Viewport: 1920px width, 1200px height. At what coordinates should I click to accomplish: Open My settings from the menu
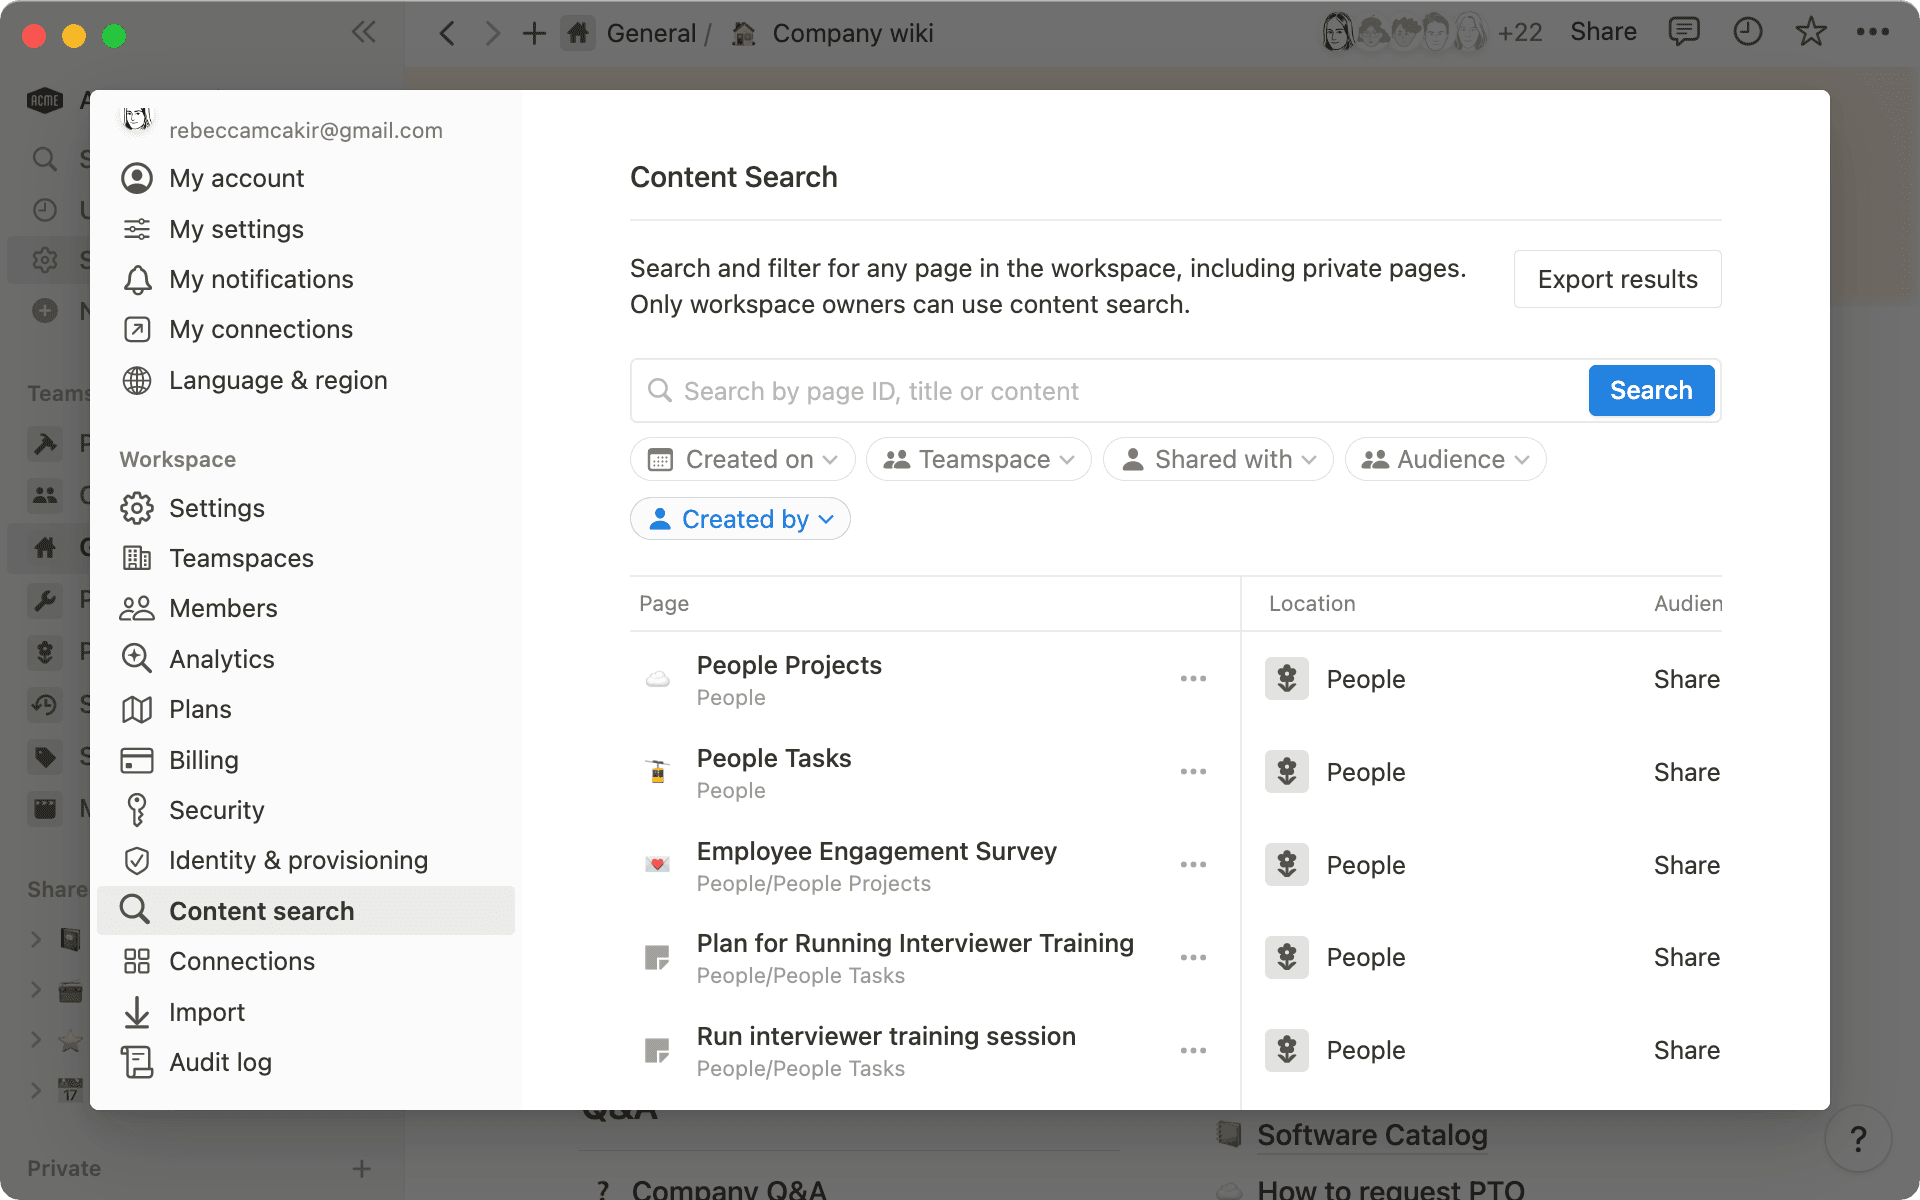coord(236,229)
